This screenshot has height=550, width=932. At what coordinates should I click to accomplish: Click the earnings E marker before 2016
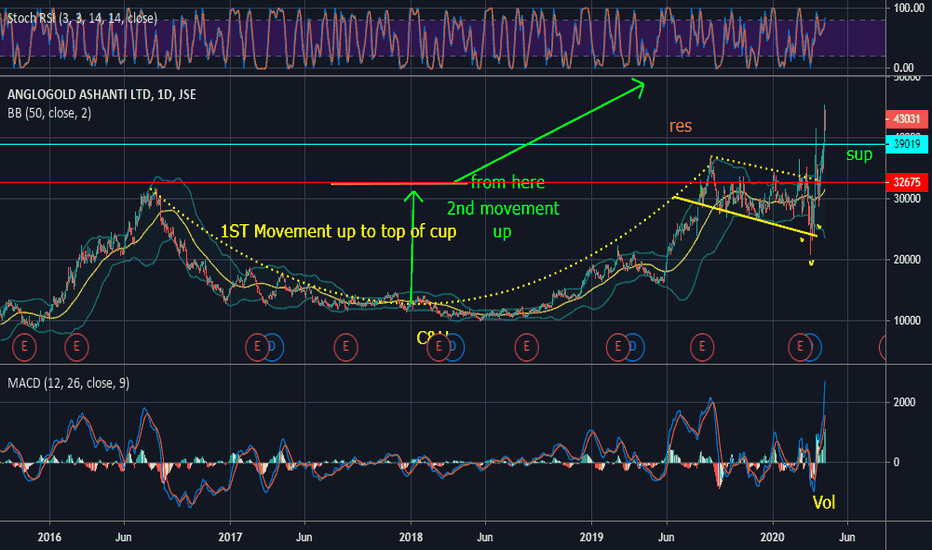click(x=24, y=347)
